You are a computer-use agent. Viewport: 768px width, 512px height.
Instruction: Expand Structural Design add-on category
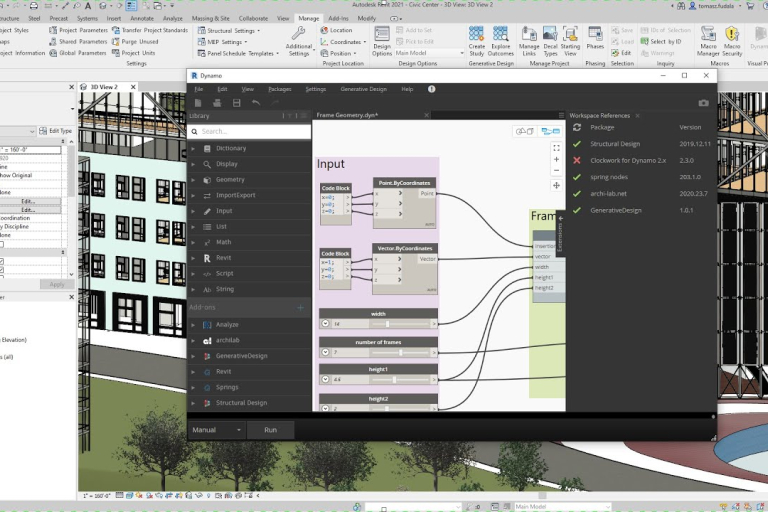193,403
